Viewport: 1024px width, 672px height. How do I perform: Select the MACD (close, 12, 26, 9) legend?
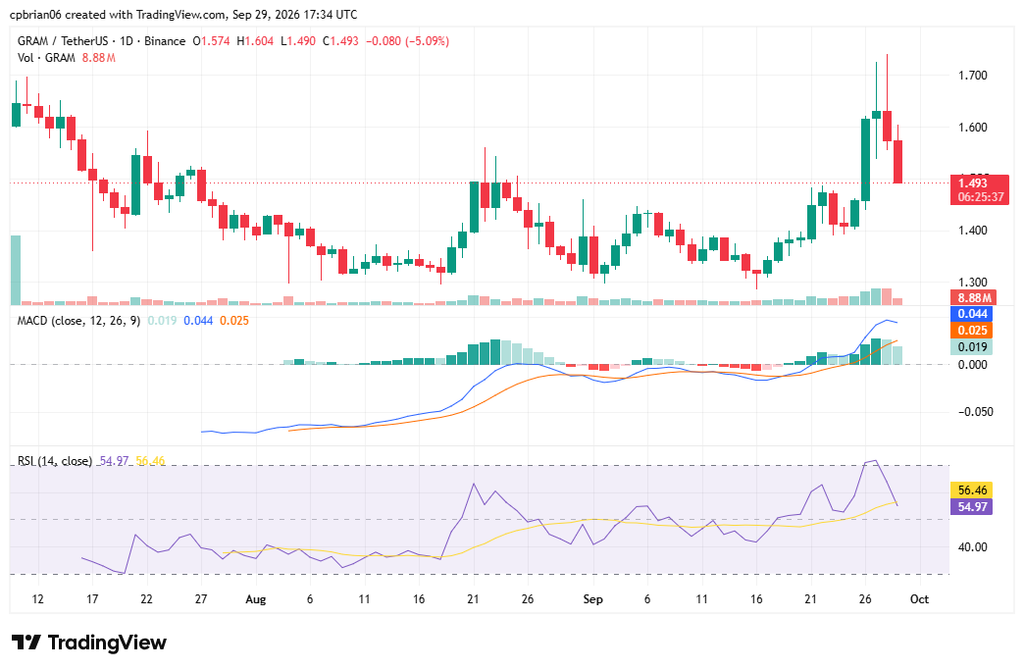point(78,321)
